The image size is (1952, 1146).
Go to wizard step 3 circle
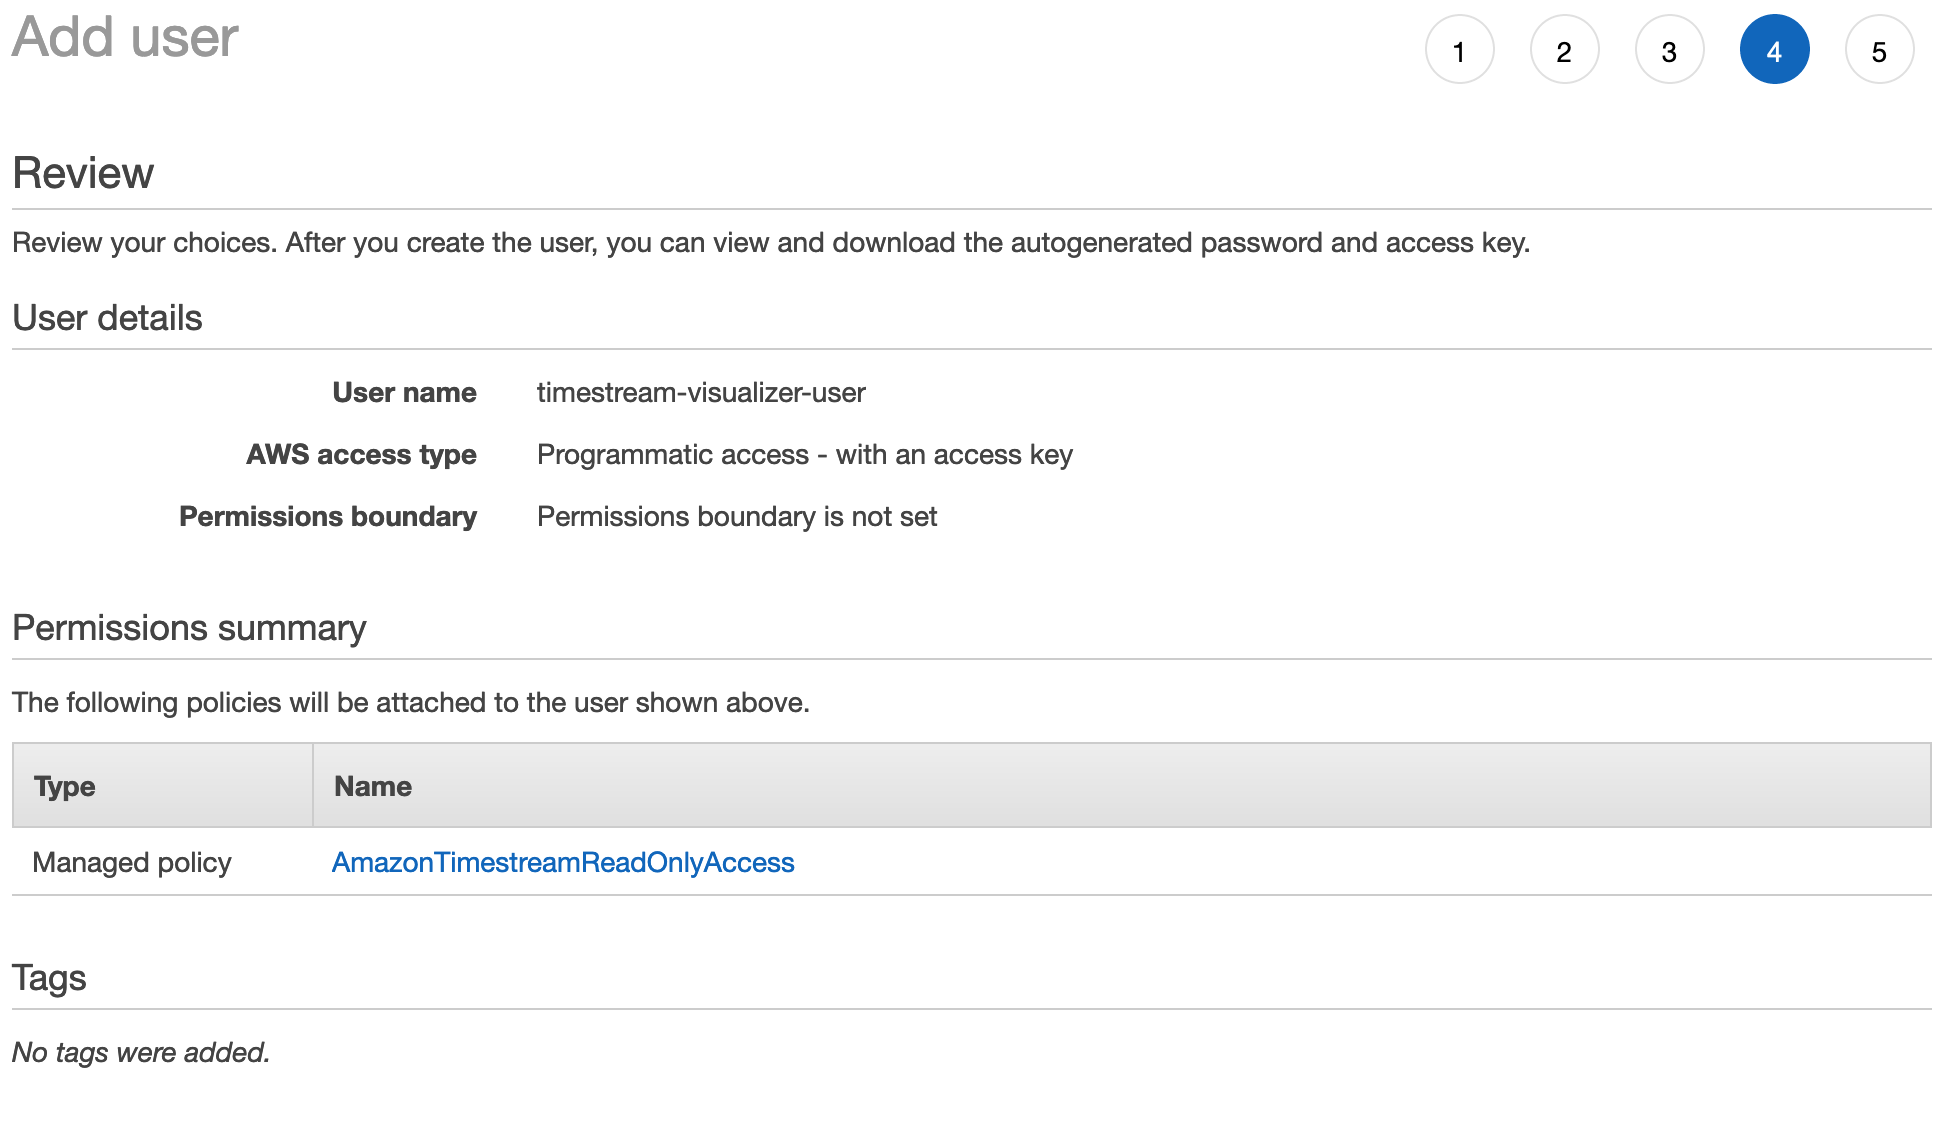coord(1669,50)
